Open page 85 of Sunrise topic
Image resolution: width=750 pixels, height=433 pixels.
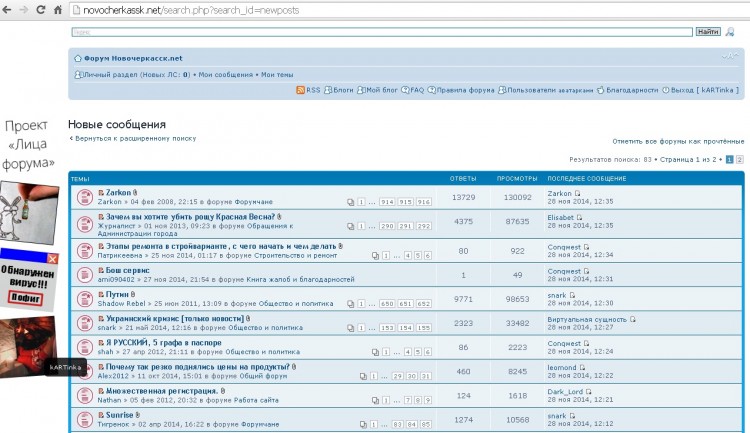pyautogui.click(x=426, y=424)
